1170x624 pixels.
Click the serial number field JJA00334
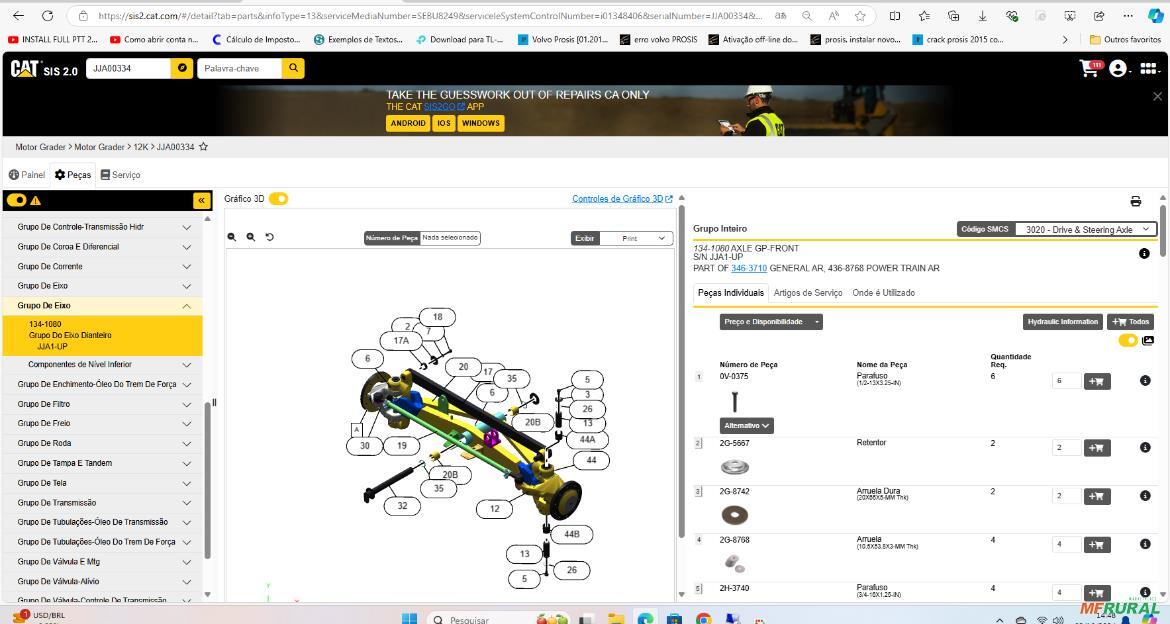[128, 68]
